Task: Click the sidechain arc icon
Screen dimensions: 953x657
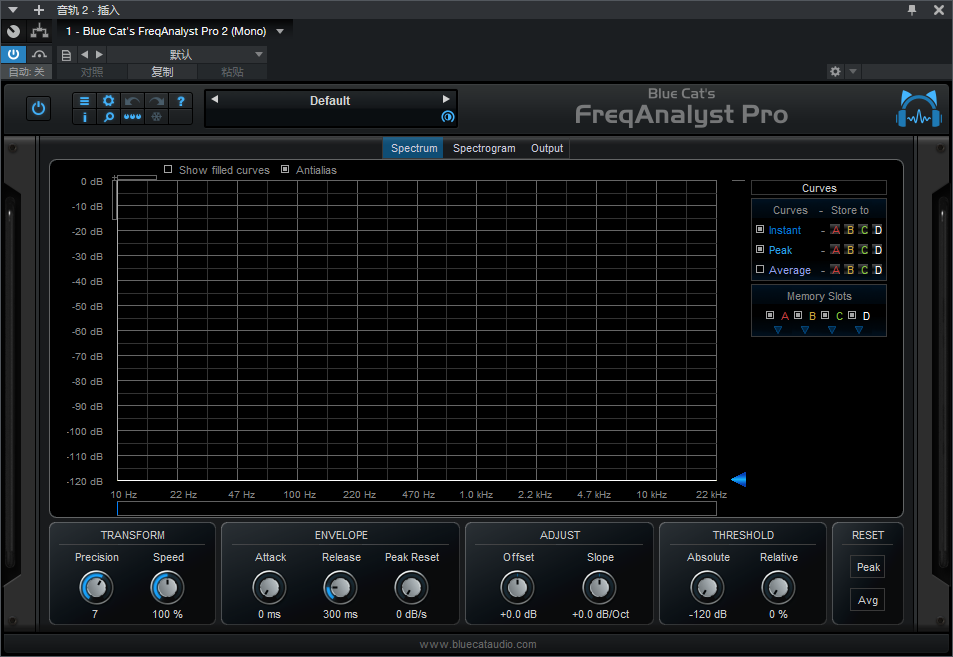Action: 40,54
